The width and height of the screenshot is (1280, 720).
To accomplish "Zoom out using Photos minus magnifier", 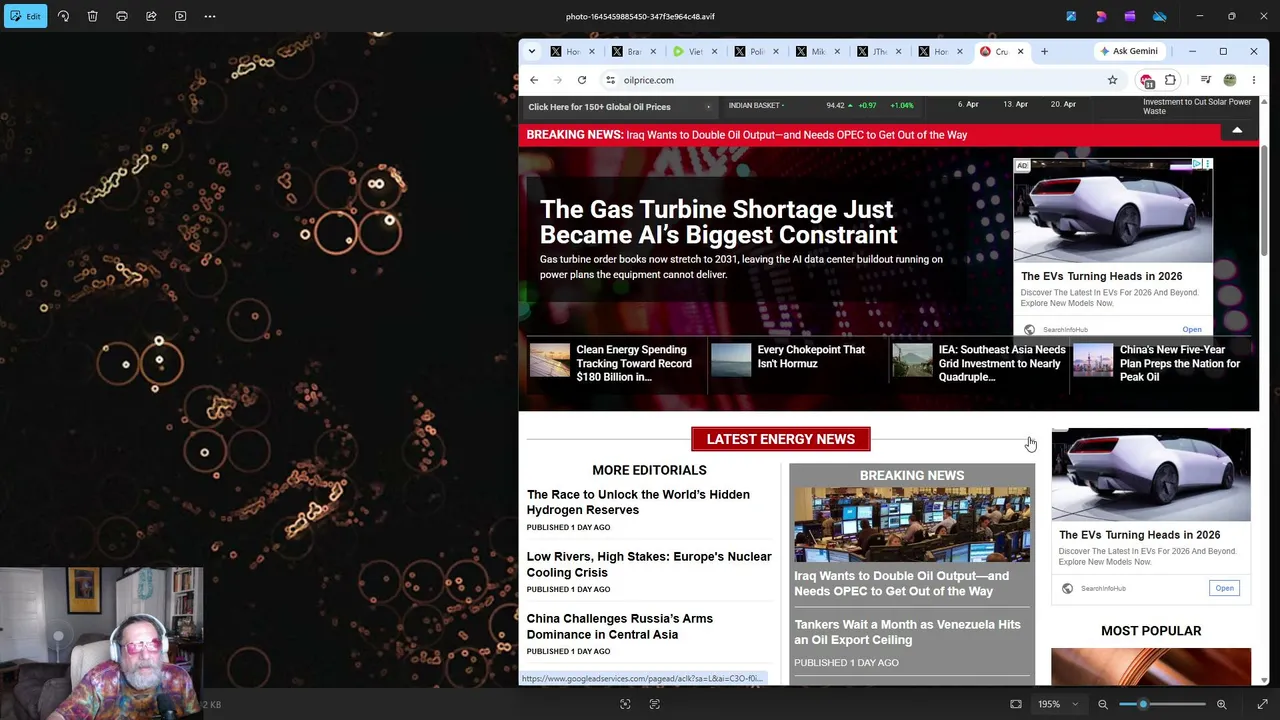I will coord(1103,704).
